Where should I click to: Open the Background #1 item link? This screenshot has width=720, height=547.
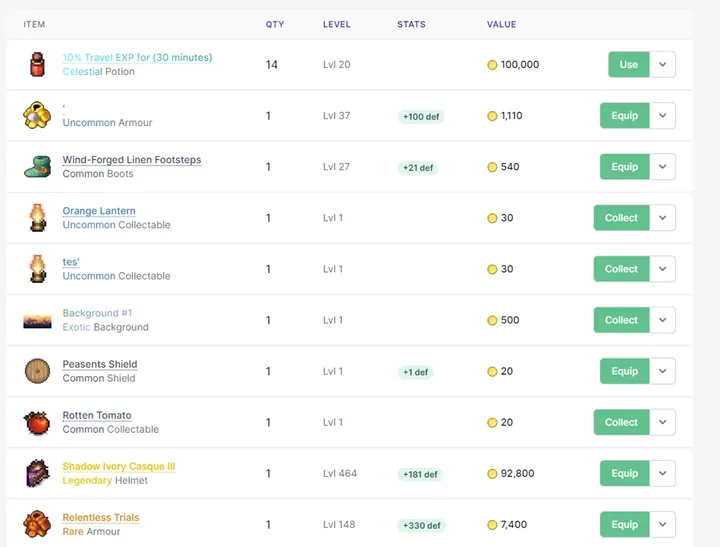(97, 313)
